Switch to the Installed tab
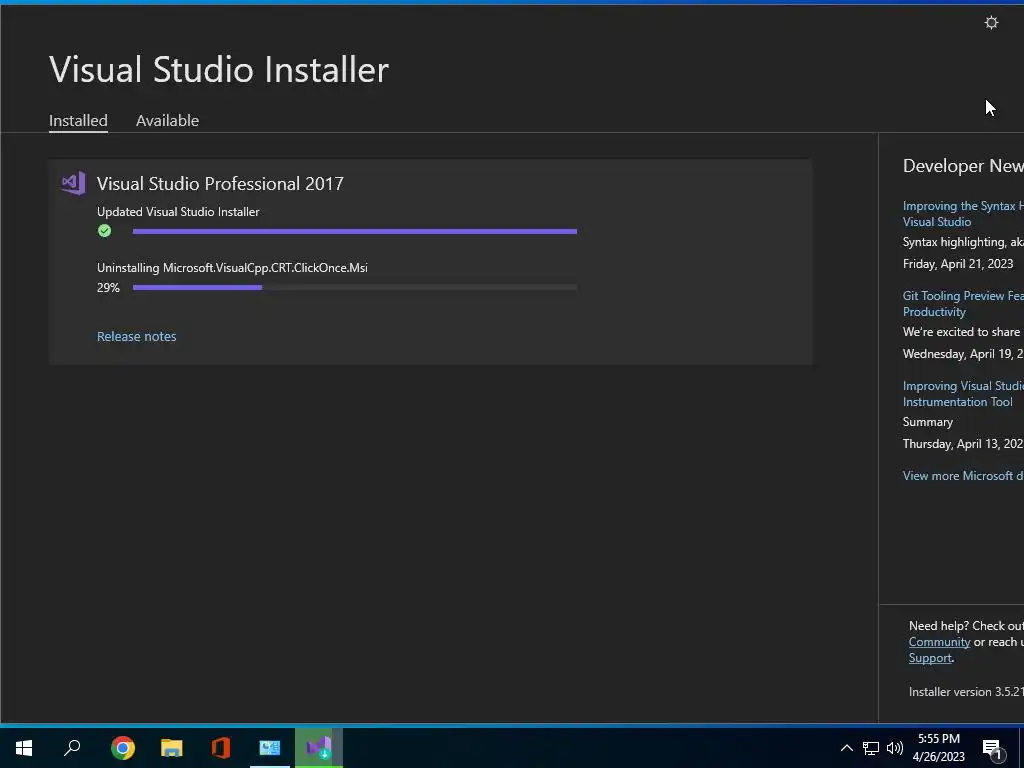Viewport: 1024px width, 768px height. (x=78, y=121)
